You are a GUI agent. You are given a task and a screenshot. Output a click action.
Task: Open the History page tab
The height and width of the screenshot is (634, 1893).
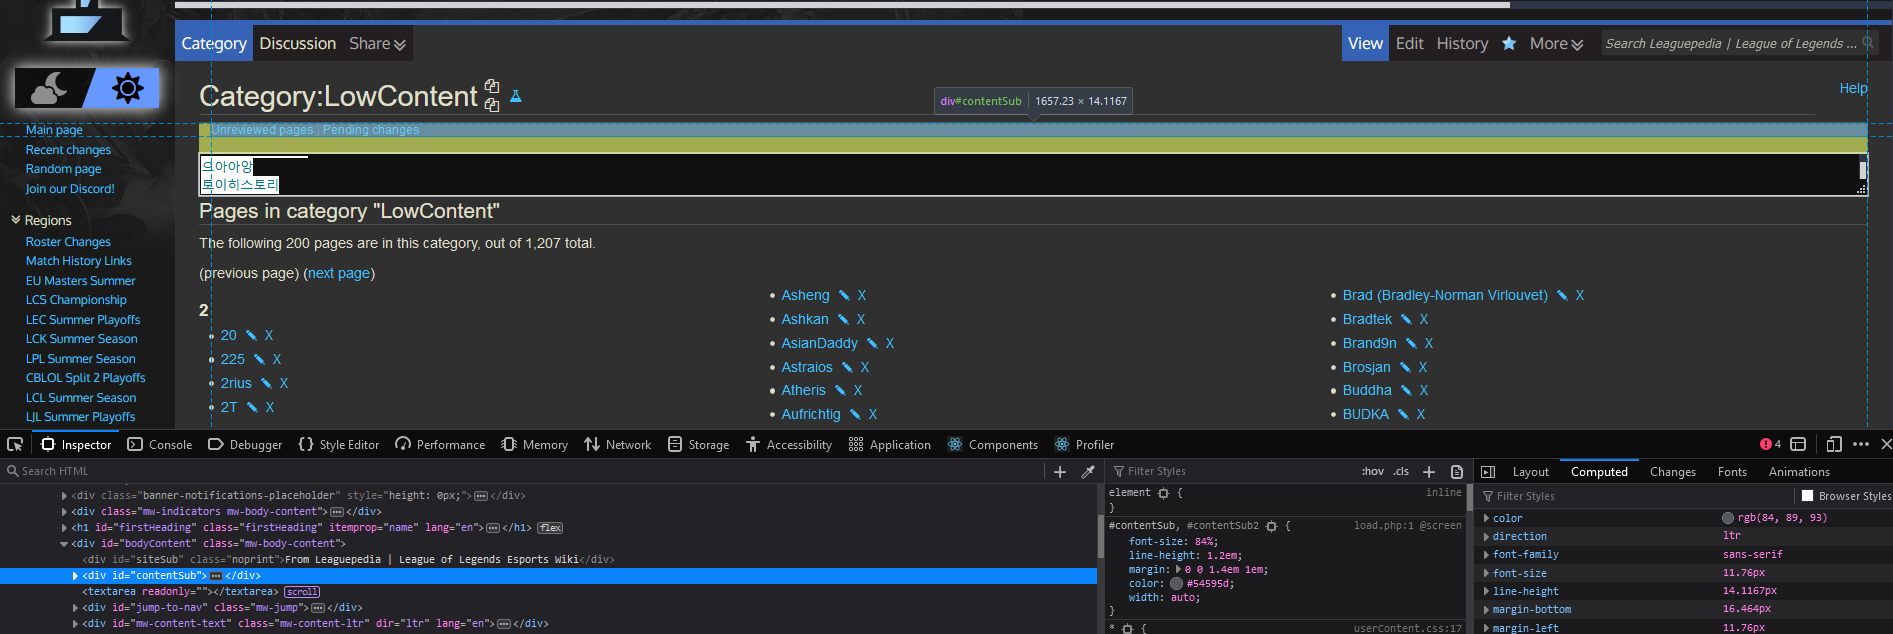pyautogui.click(x=1462, y=43)
